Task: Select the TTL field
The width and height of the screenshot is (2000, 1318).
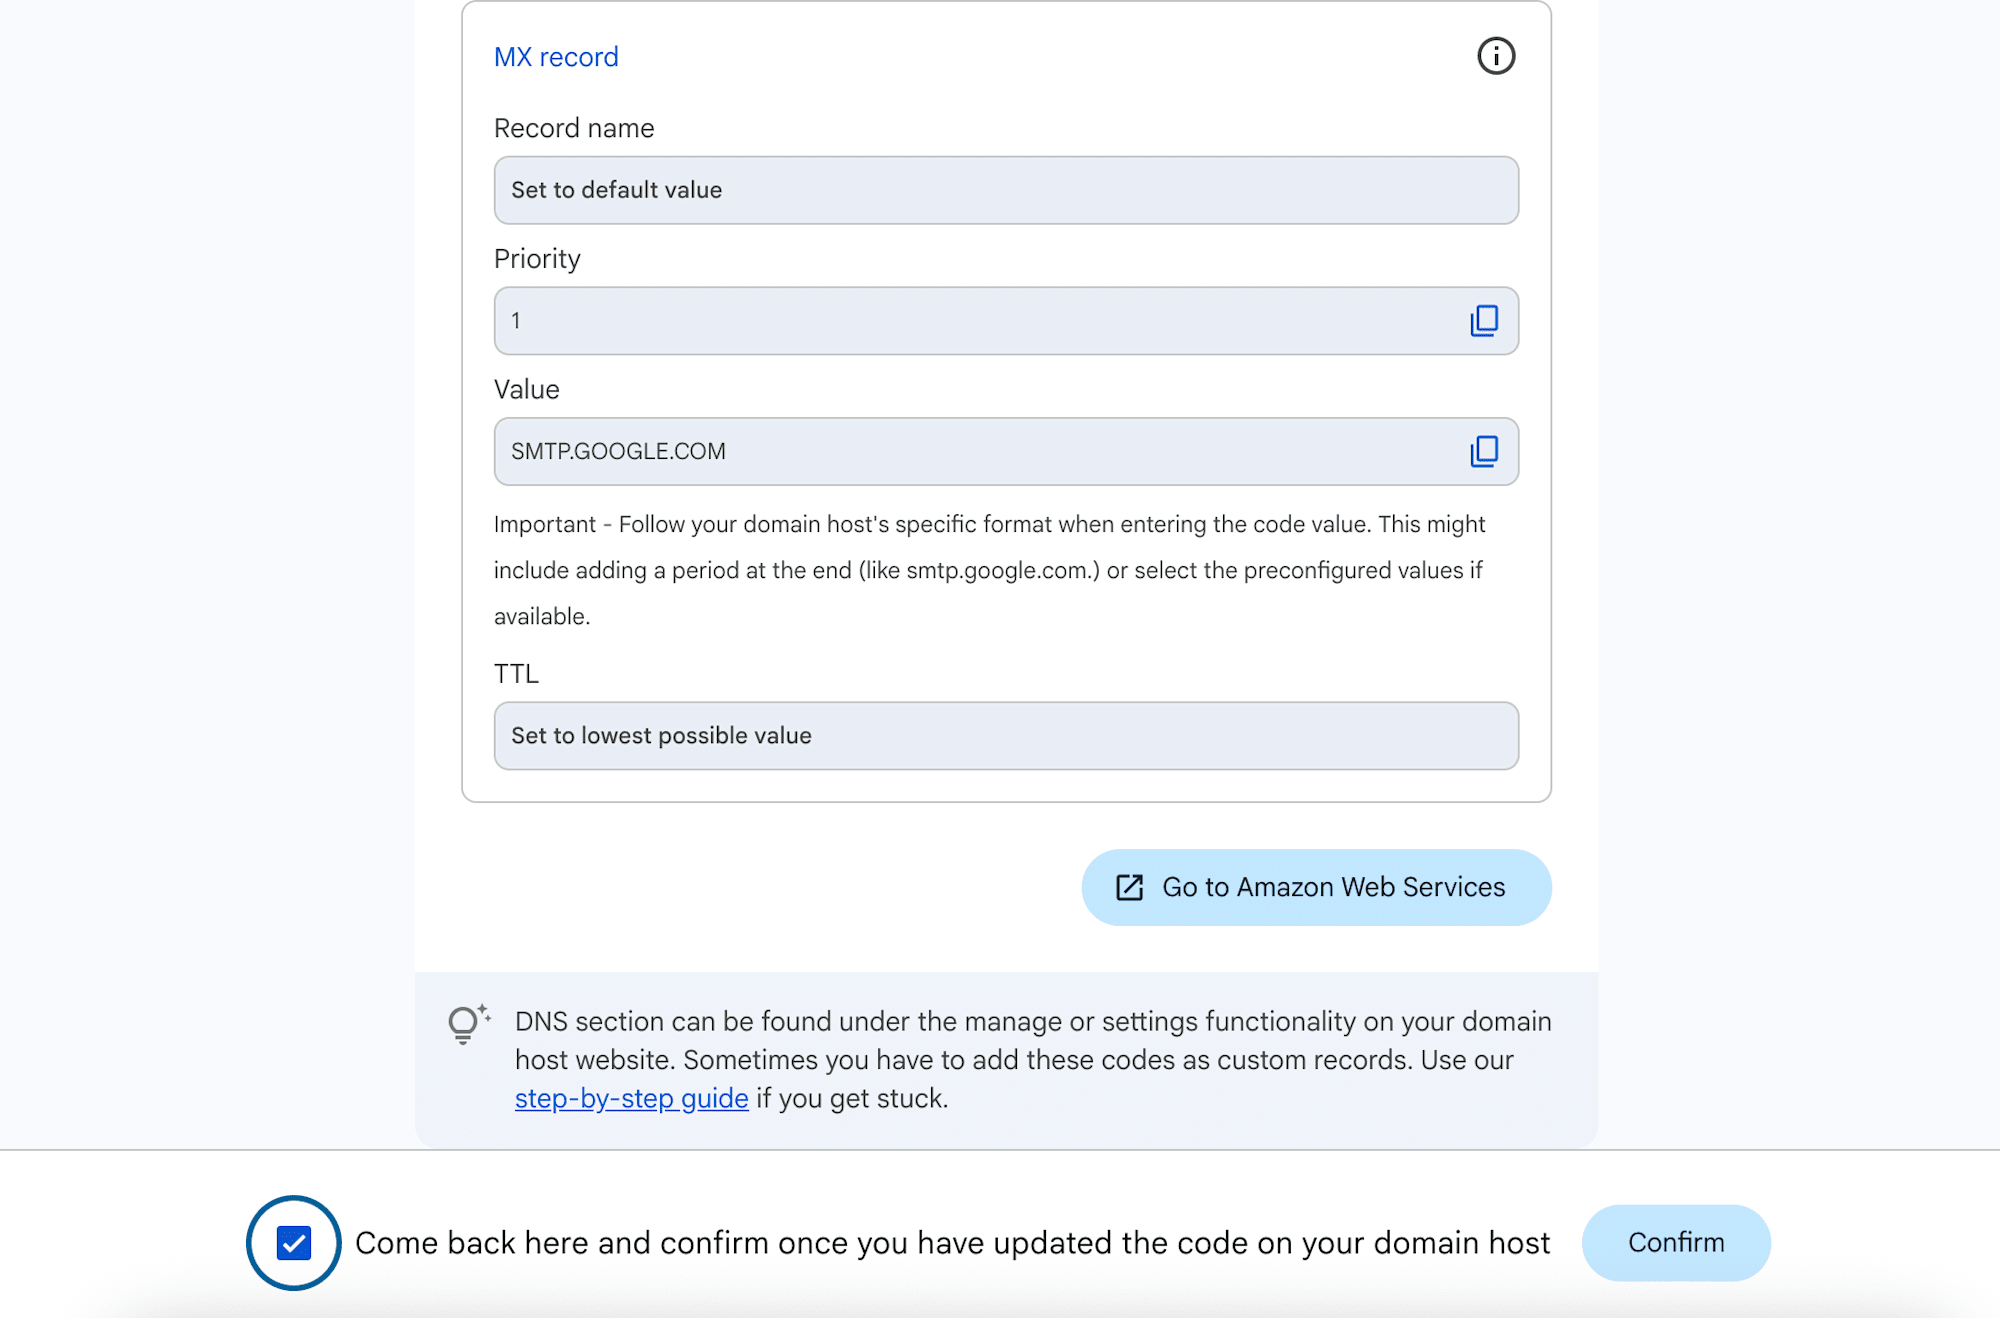Action: (1005, 736)
